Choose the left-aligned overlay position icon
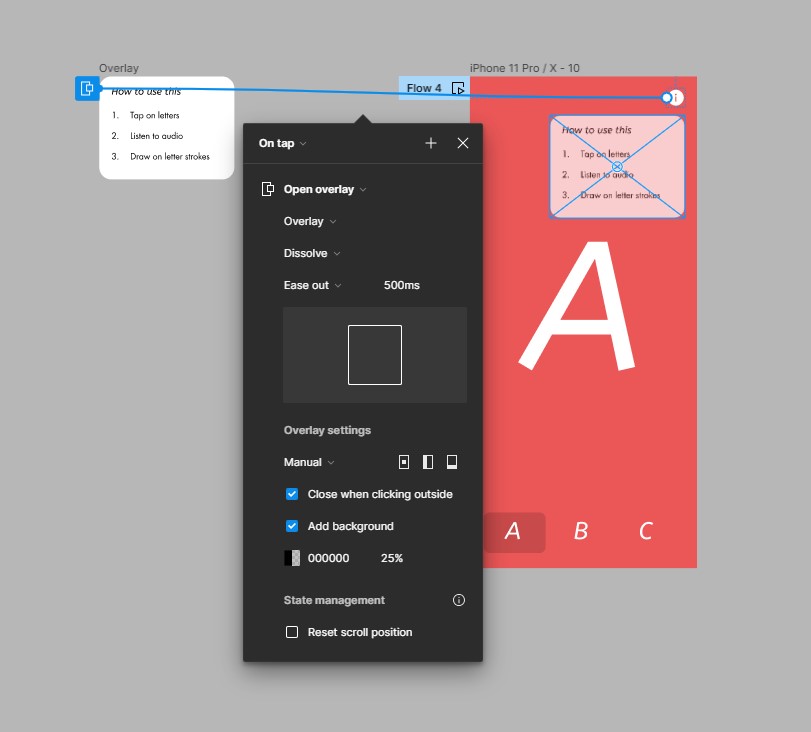Screen dimensions: 811x732 pyautogui.click(x=428, y=462)
